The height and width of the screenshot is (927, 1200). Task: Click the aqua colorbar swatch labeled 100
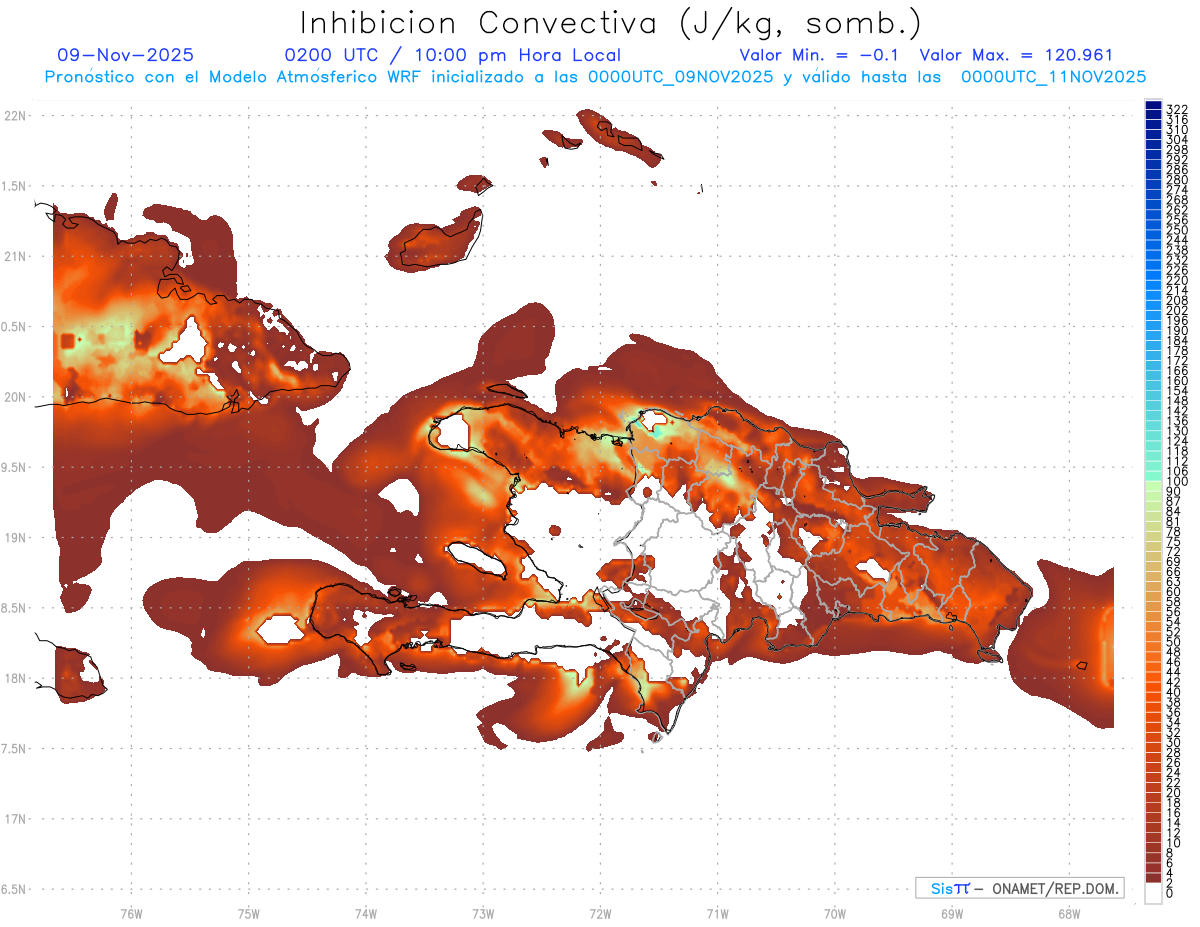pos(1153,476)
